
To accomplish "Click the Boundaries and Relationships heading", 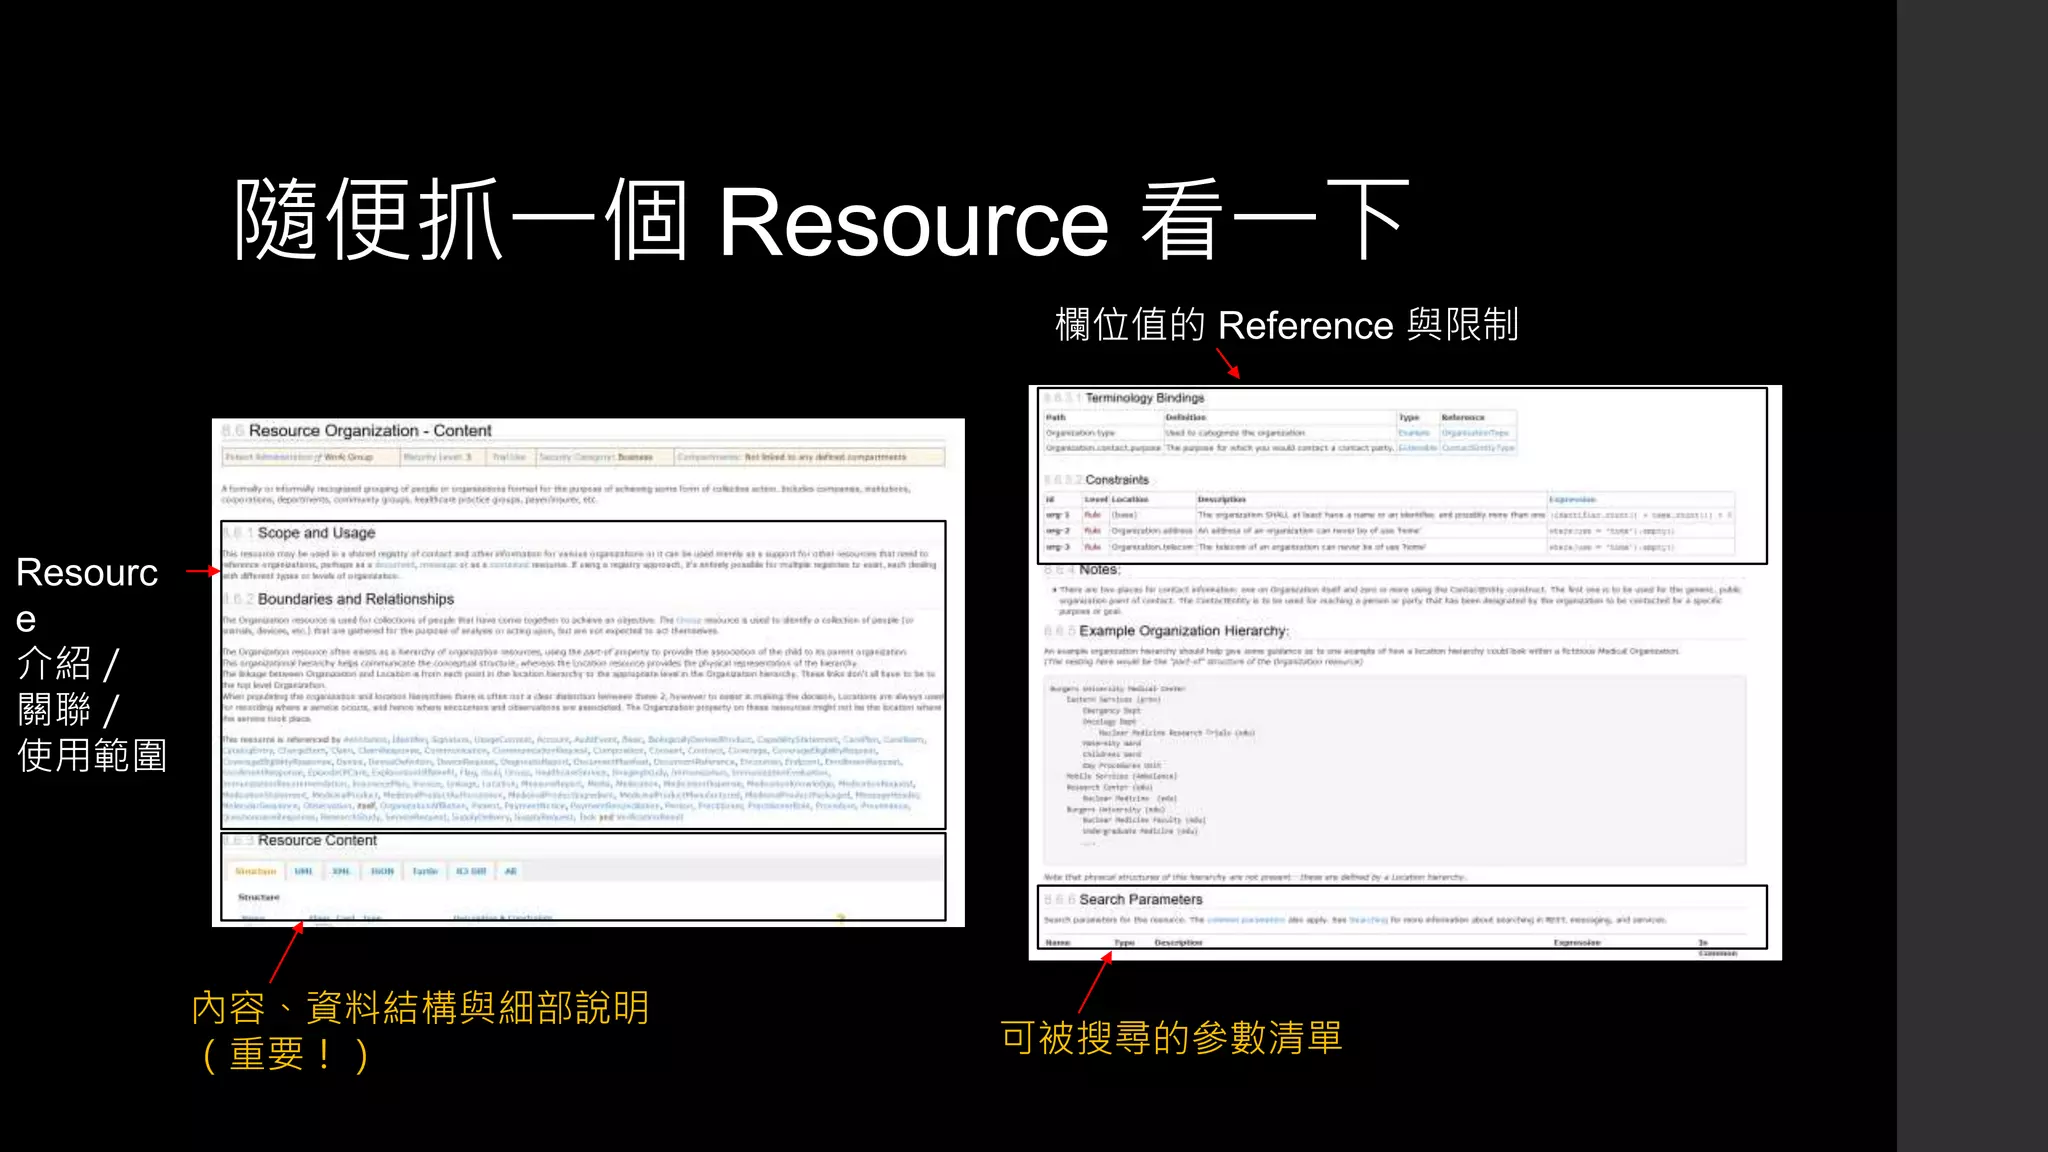I will (x=356, y=599).
